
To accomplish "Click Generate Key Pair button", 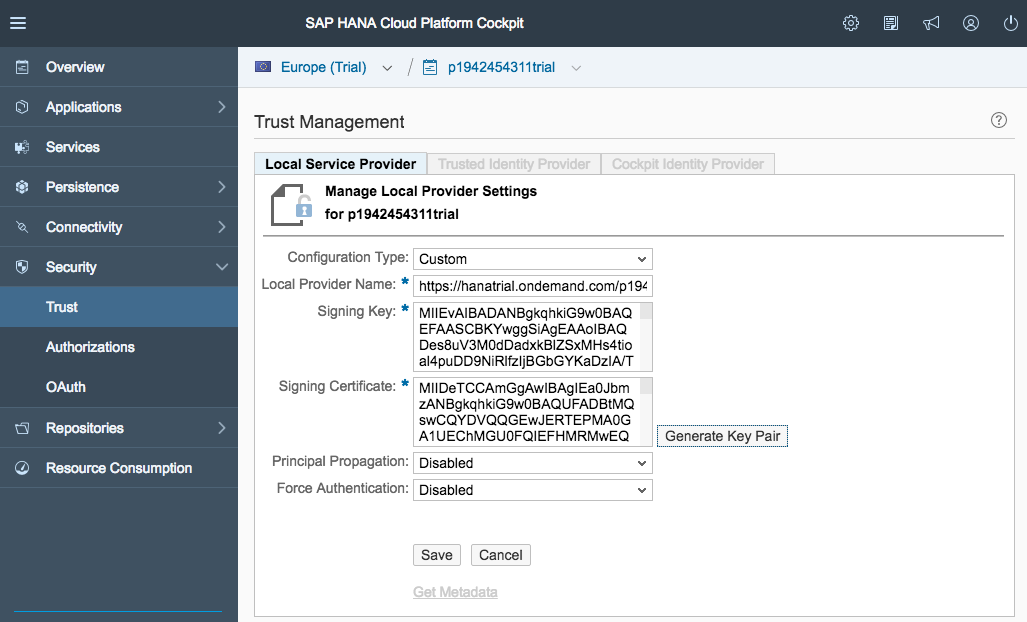I will [x=722, y=436].
